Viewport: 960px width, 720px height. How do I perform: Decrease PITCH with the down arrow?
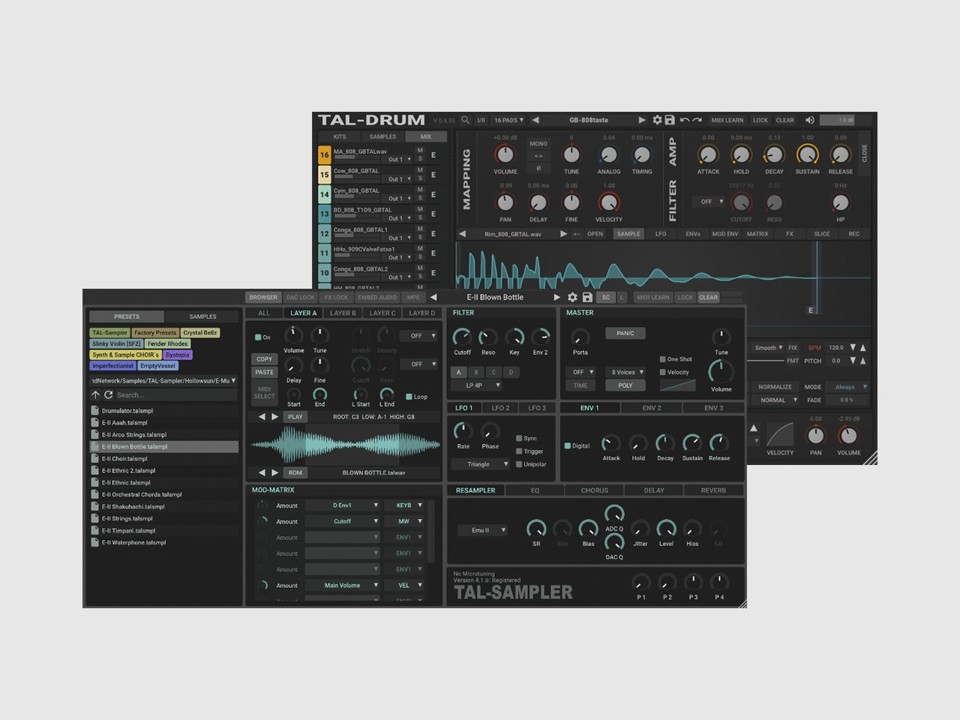point(853,361)
